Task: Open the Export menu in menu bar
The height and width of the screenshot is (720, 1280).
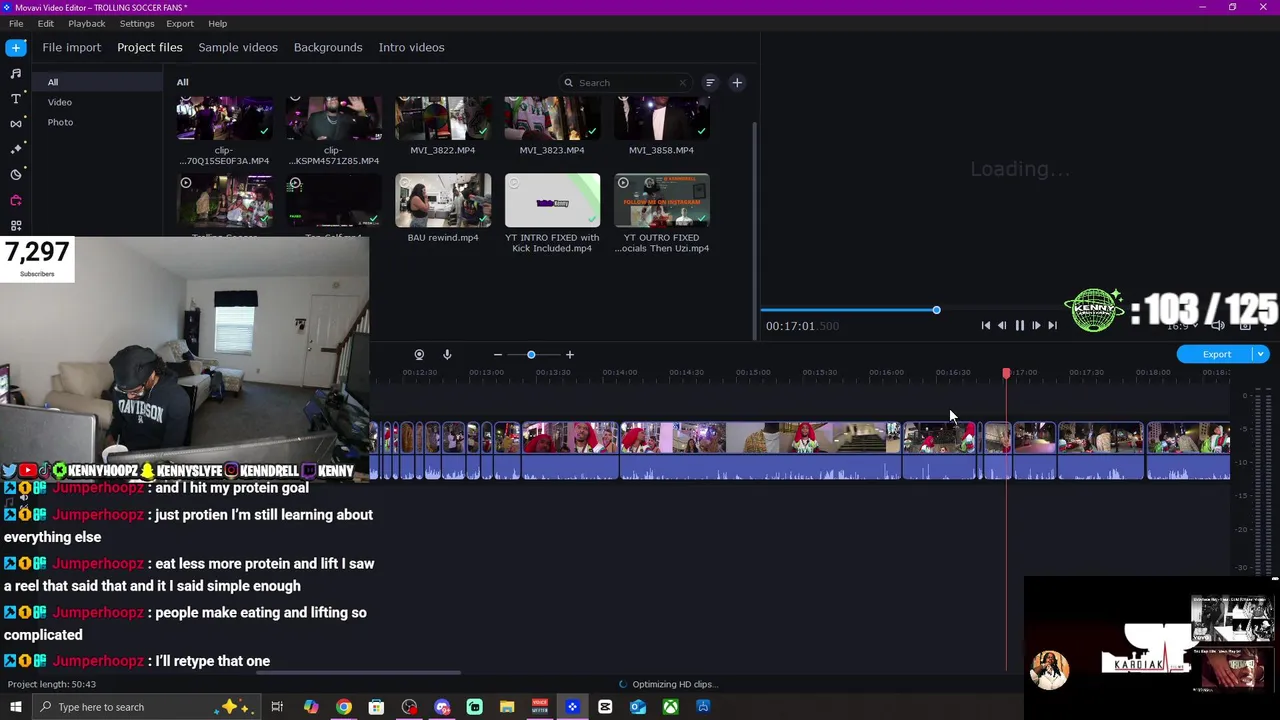Action: coord(180,23)
